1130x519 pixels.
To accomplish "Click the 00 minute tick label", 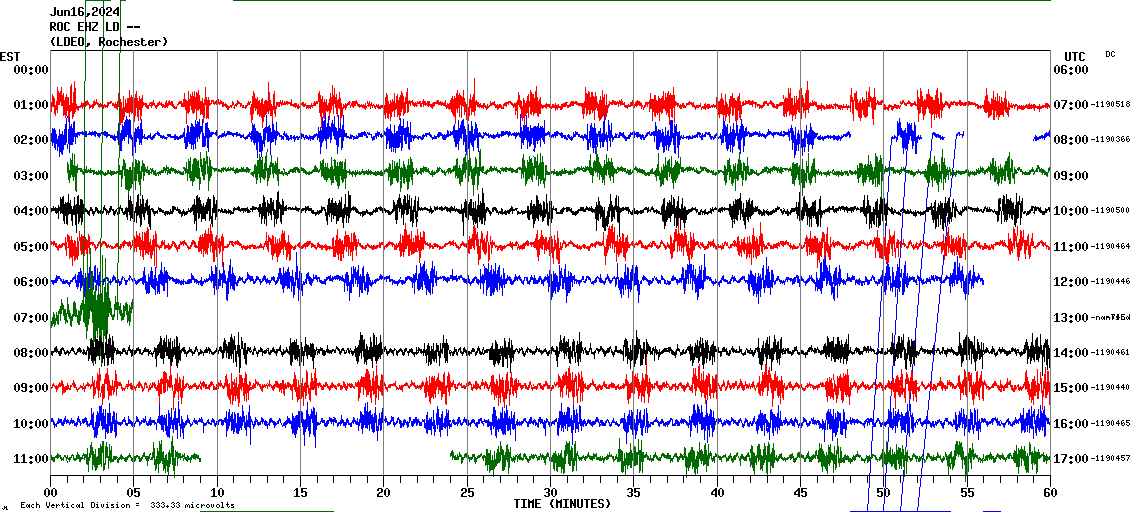I will tap(51, 492).
